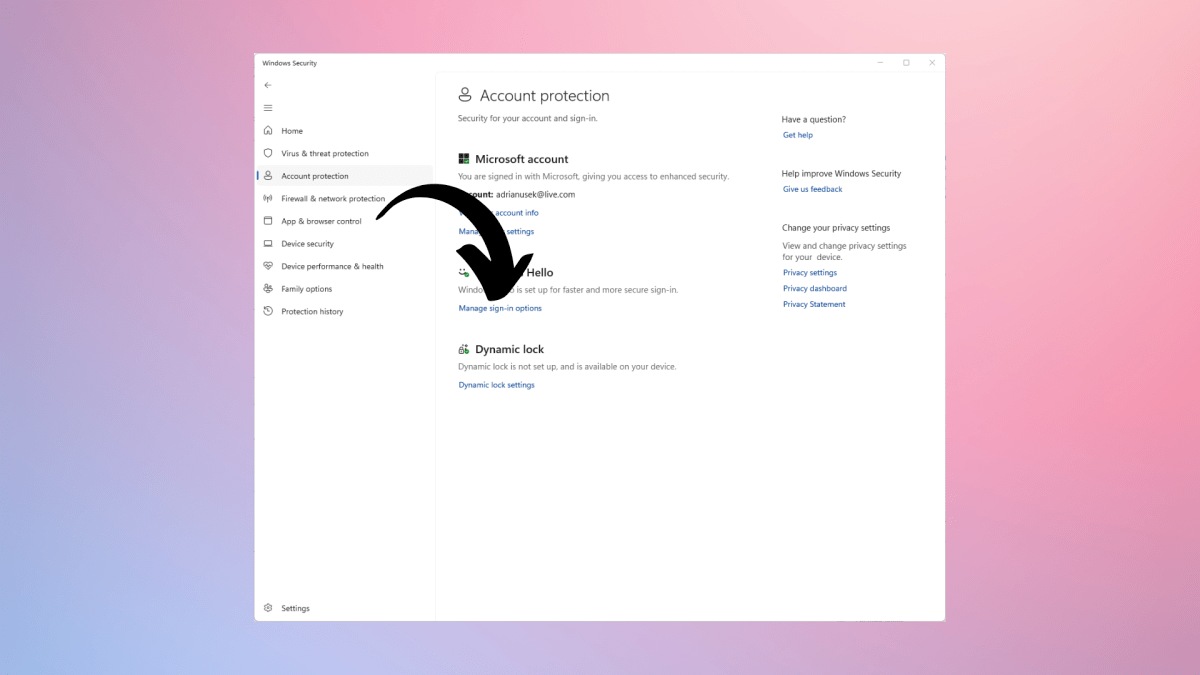Click the Account protection heading person icon
This screenshot has height=675, width=1200.
point(465,95)
